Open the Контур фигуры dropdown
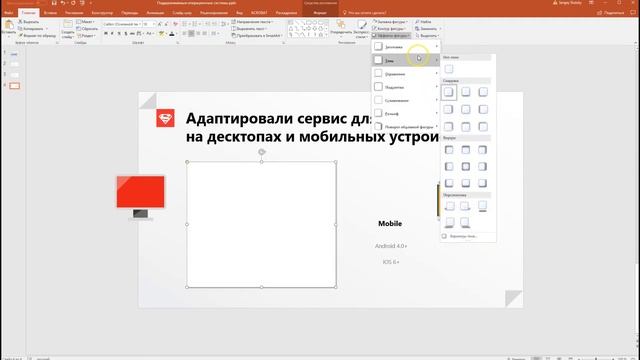Viewport: 640px width, 360px height. [x=389, y=29]
